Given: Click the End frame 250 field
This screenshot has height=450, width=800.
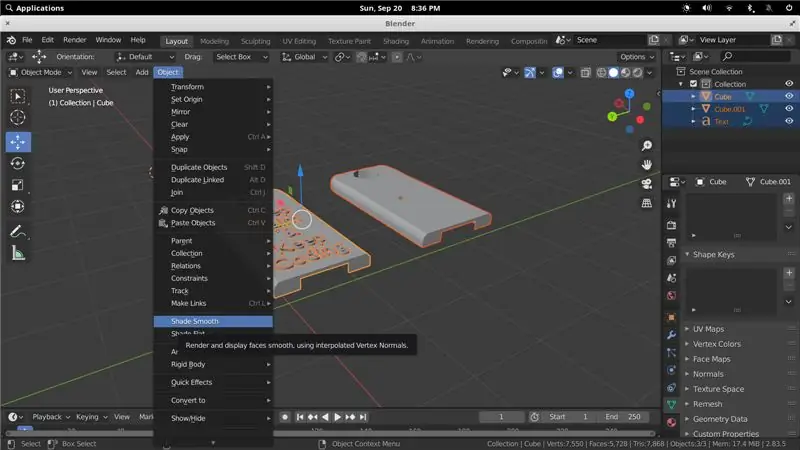Looking at the screenshot, I should pyautogui.click(x=623, y=417).
